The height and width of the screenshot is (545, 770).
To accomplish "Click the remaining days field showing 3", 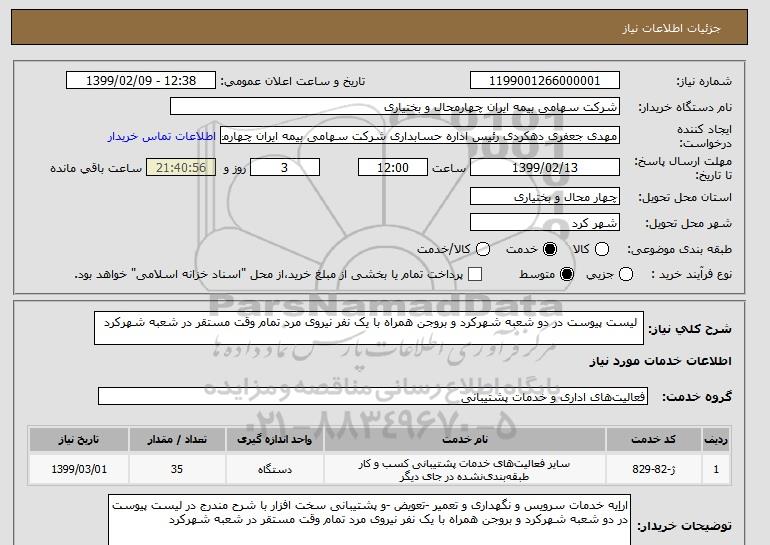I will [x=285, y=167].
